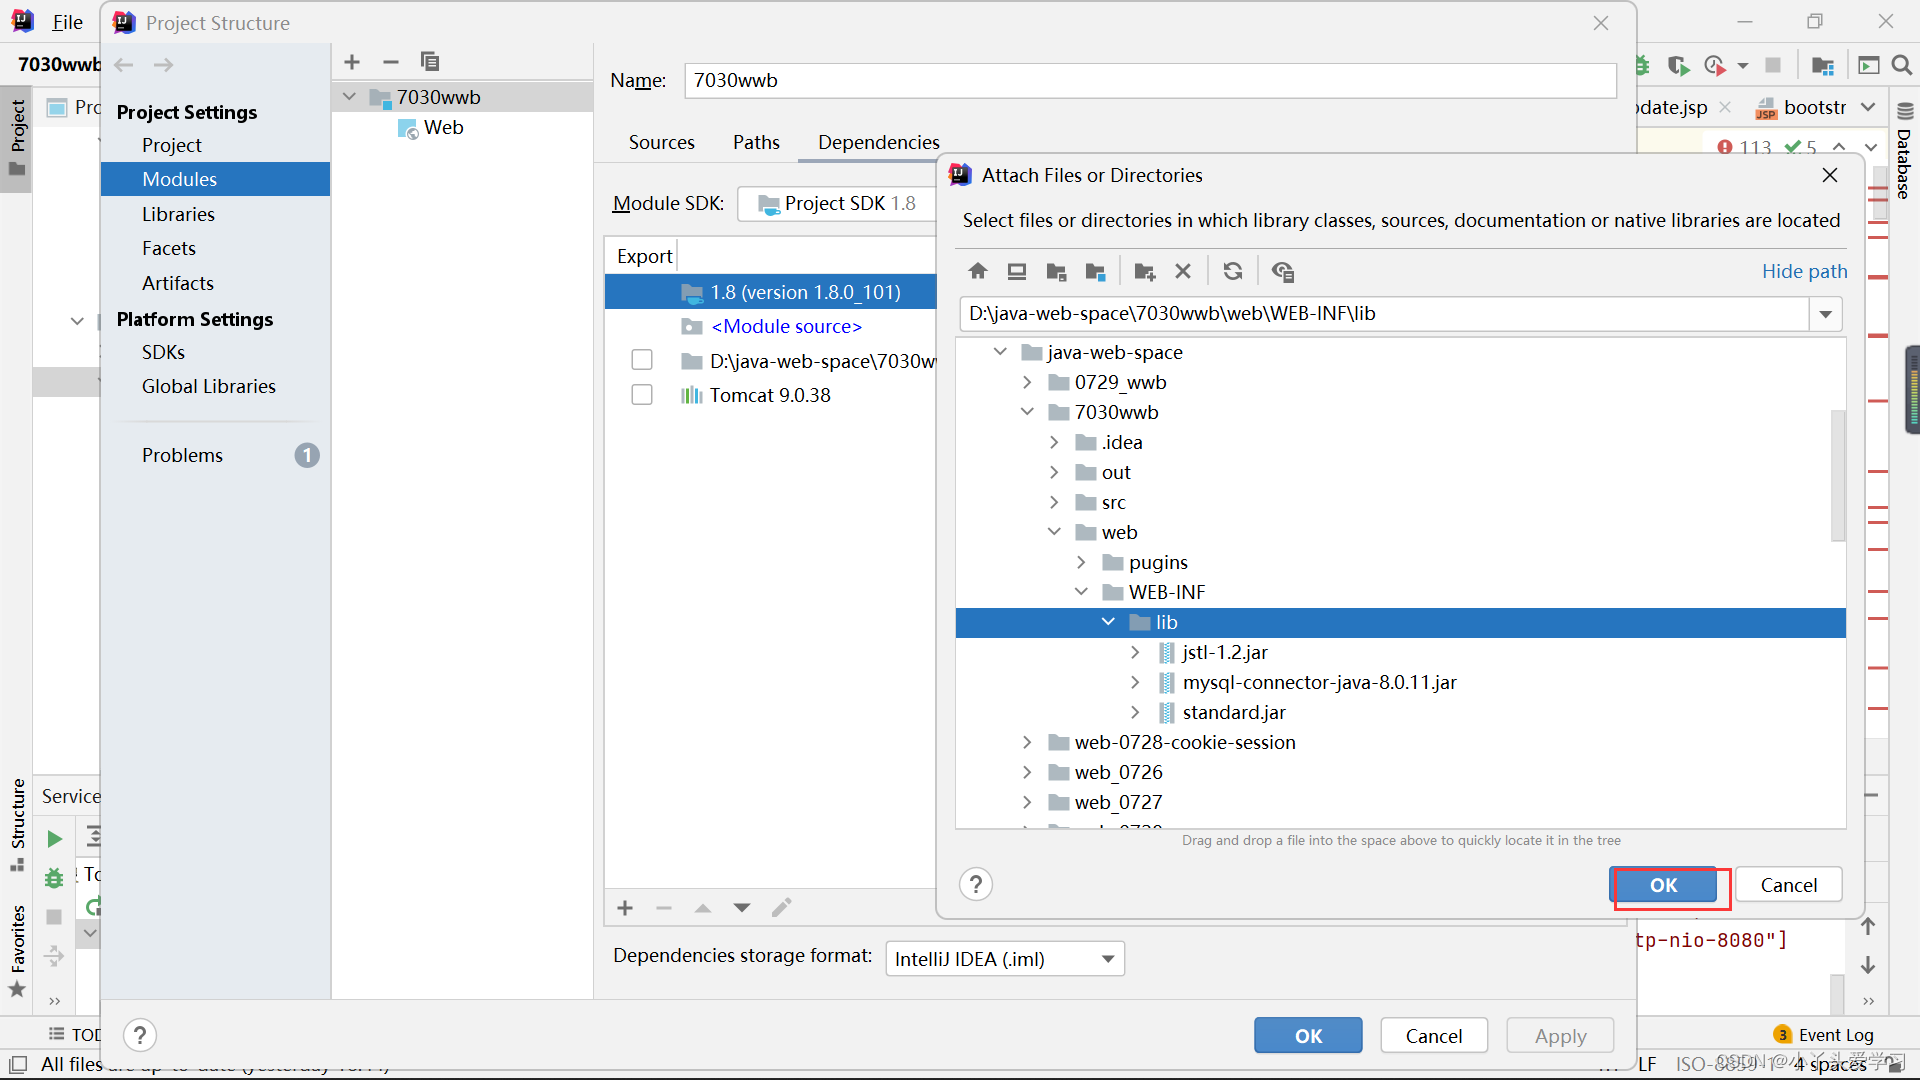
Task: Expand the .idea folder
Action: click(x=1054, y=442)
